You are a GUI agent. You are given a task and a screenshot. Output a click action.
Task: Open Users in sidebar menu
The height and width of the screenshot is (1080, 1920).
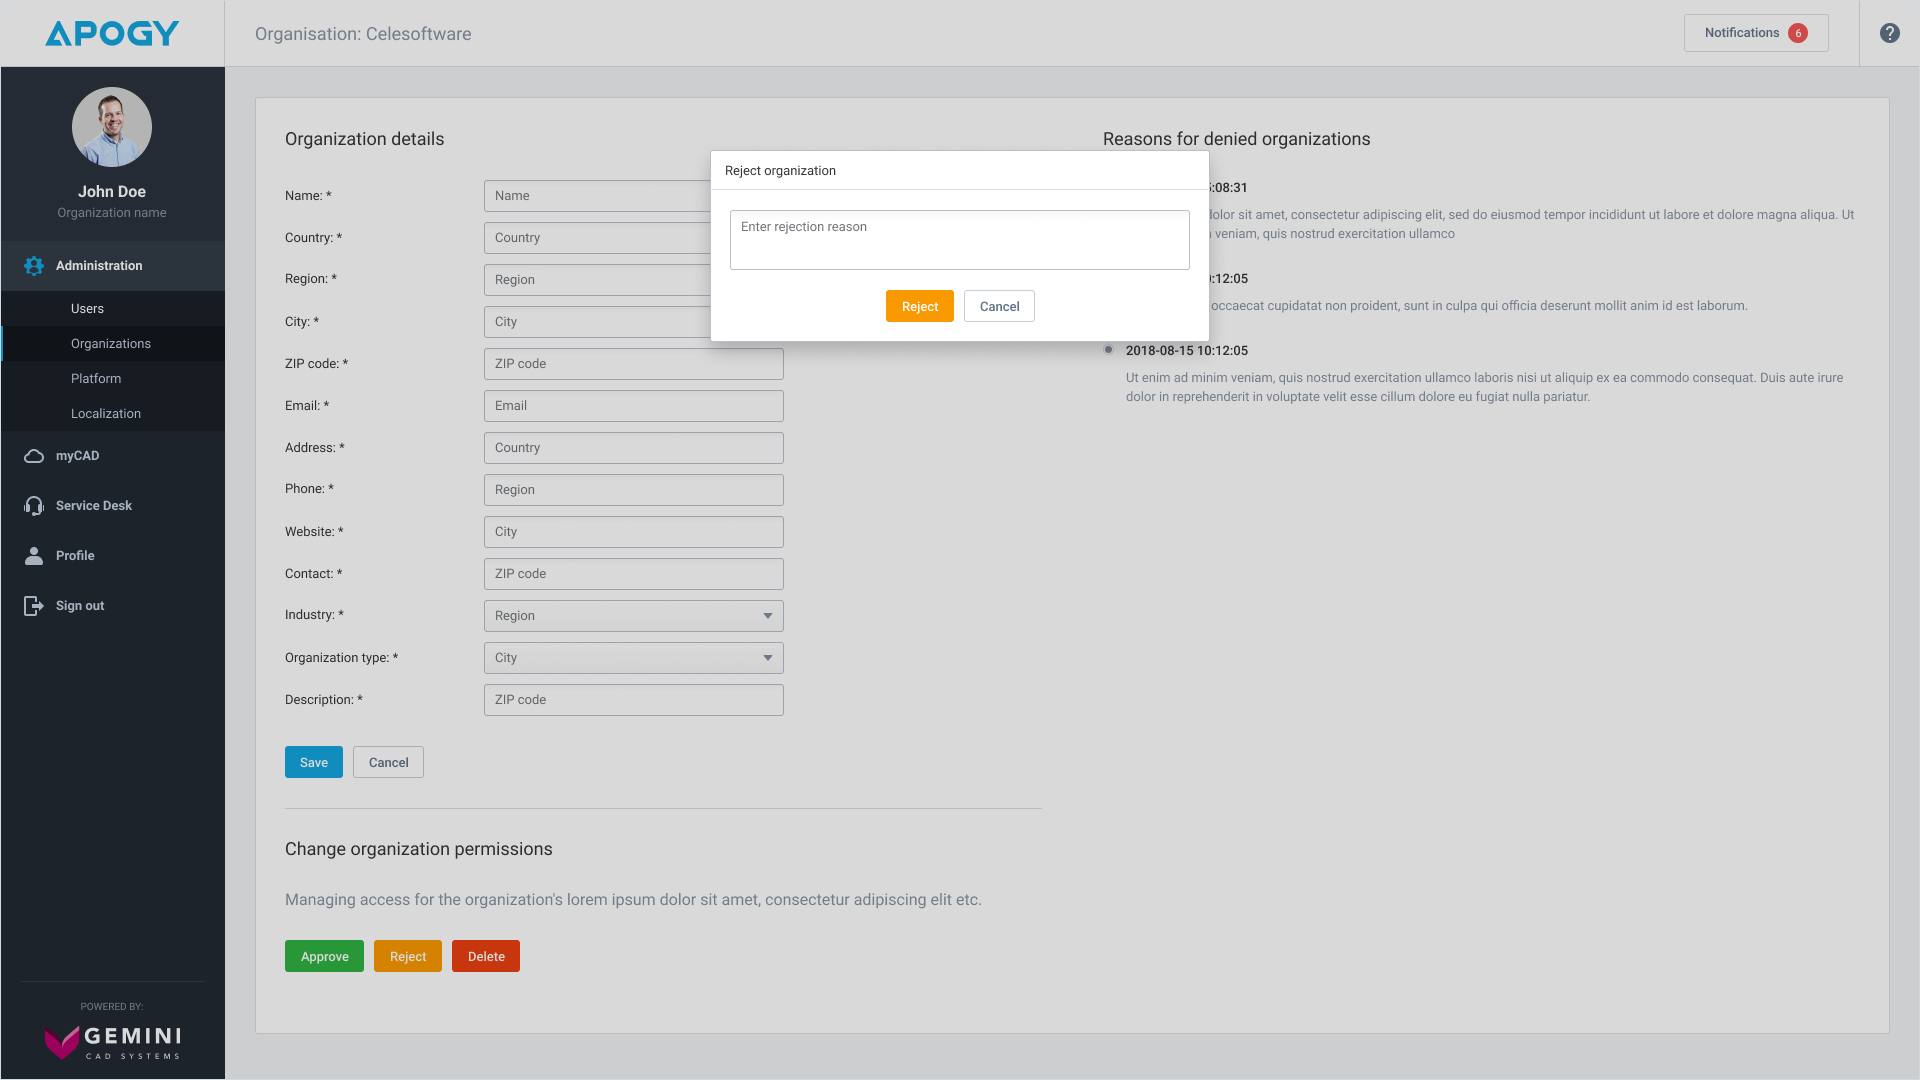pos(87,309)
